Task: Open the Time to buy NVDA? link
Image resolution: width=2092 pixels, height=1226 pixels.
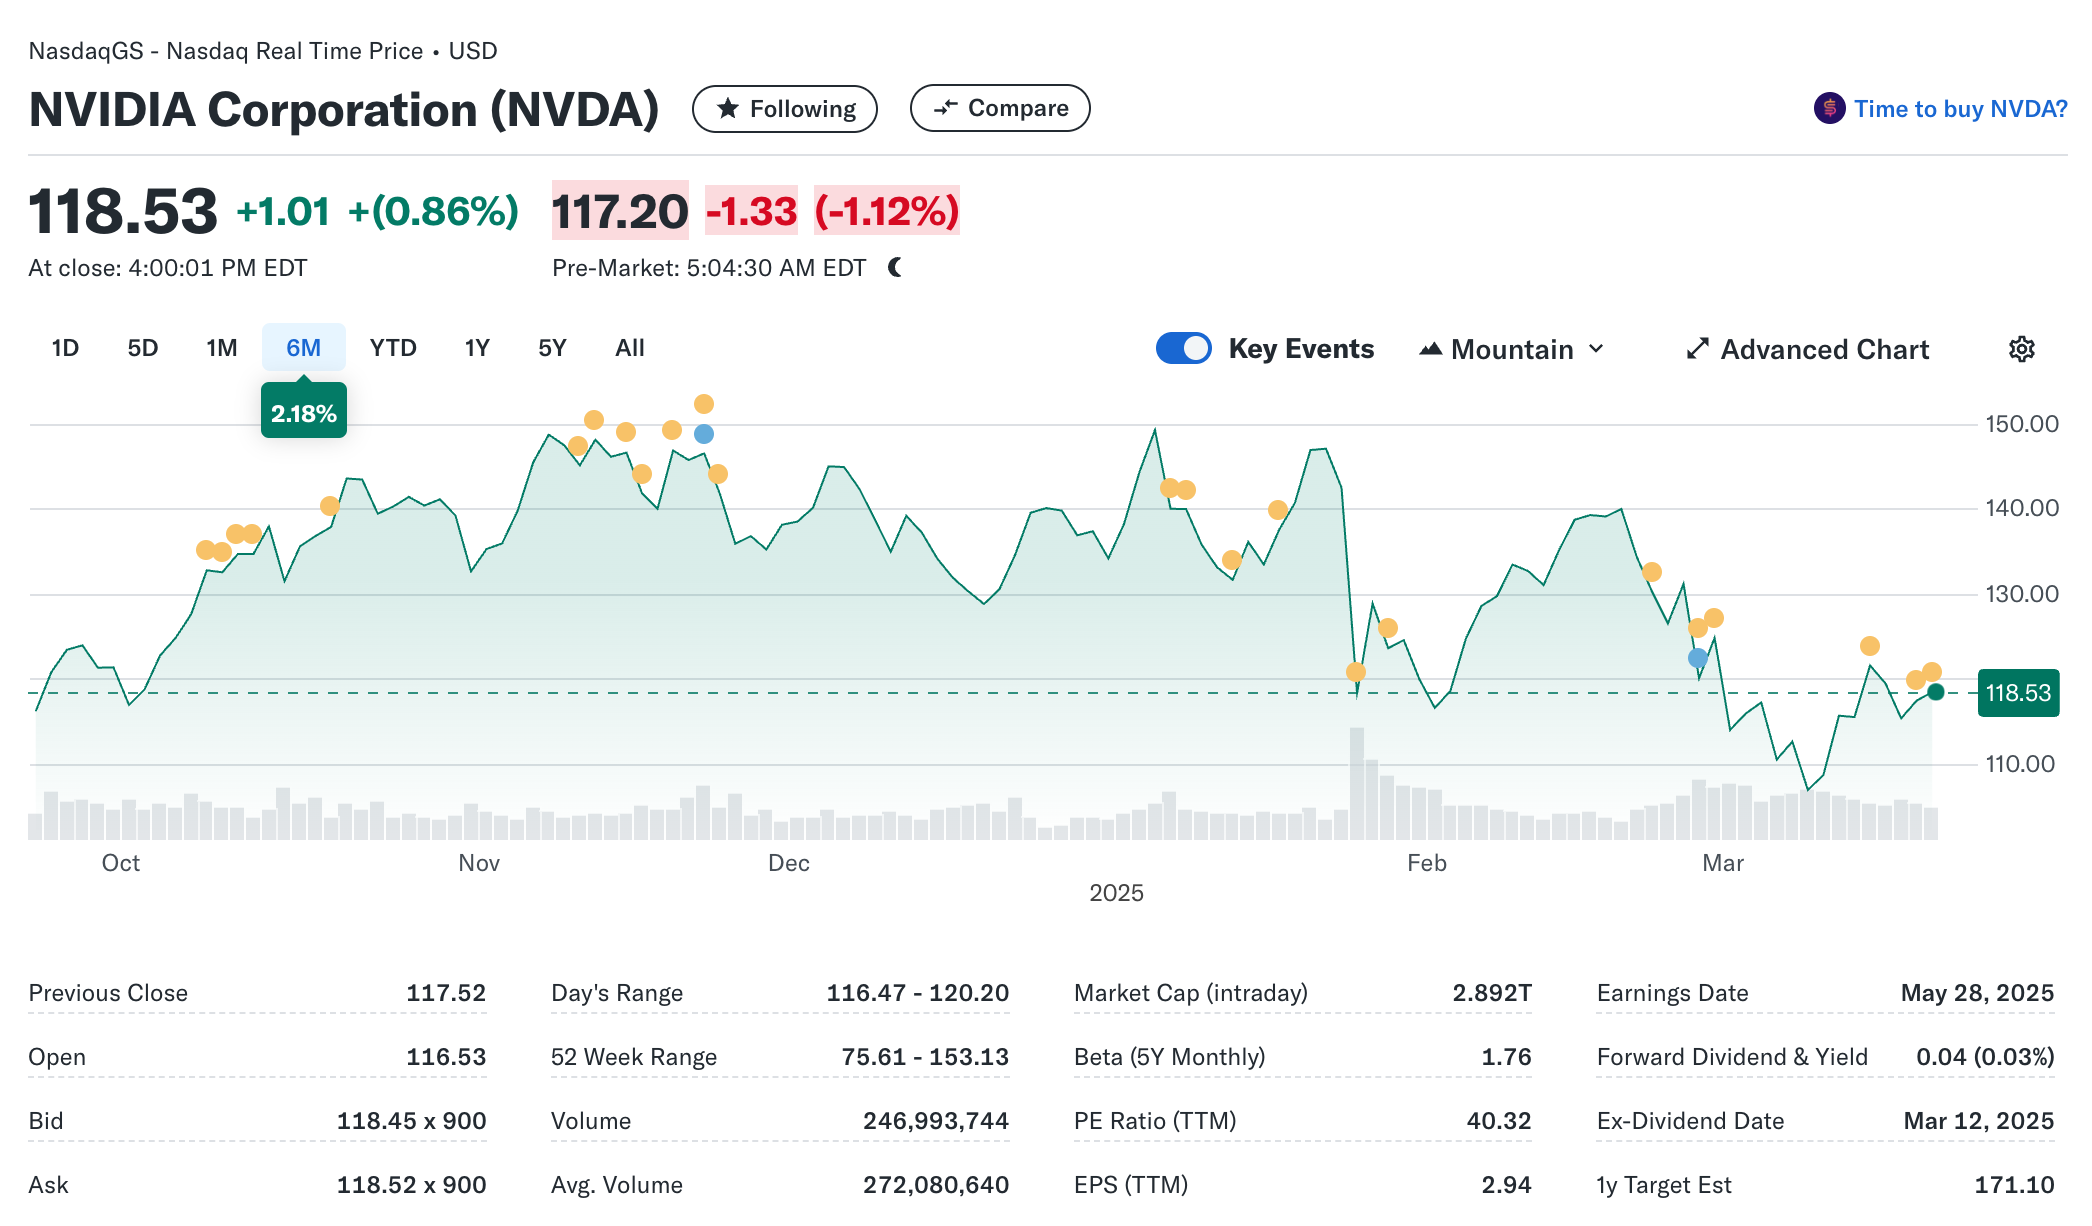Action: coord(1960,108)
